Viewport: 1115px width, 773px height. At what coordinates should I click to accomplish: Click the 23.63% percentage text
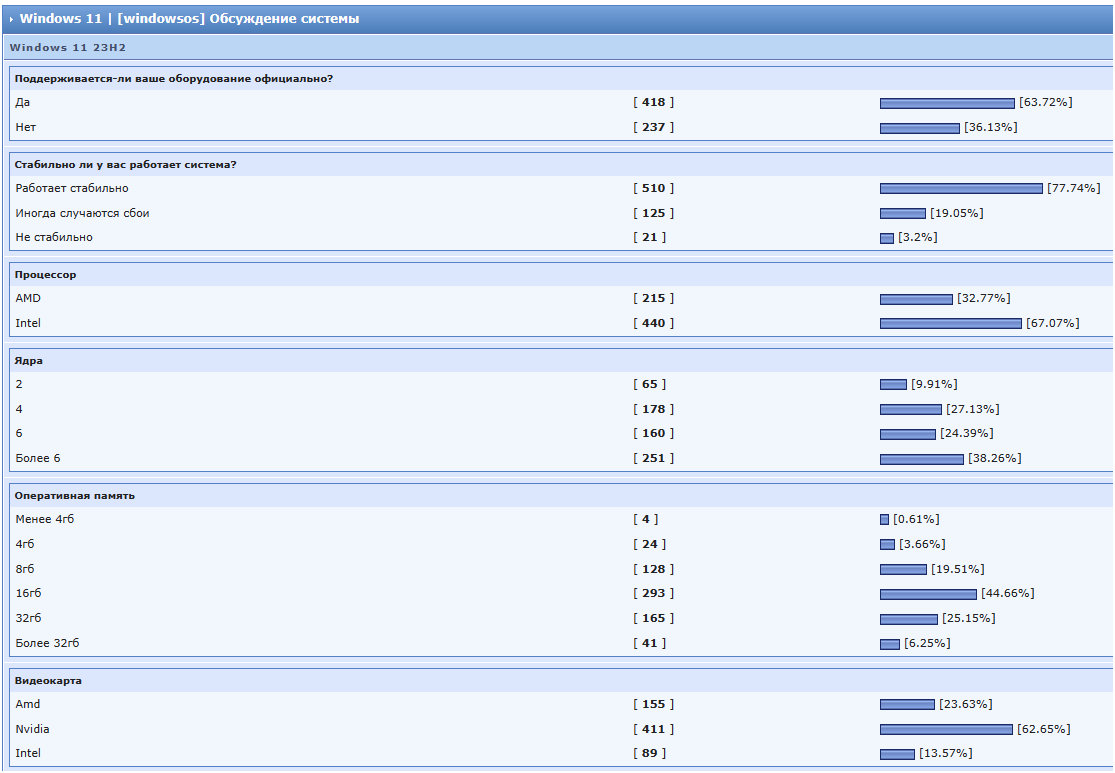click(x=966, y=705)
